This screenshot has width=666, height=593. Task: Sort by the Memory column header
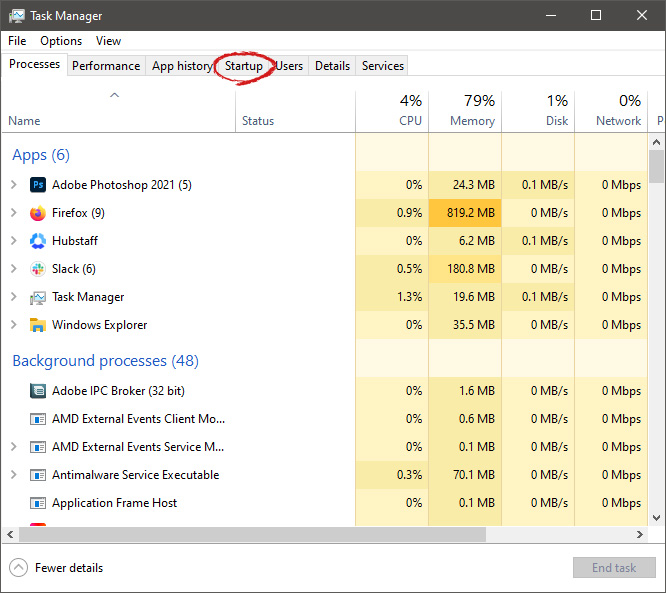pyautogui.click(x=465, y=111)
